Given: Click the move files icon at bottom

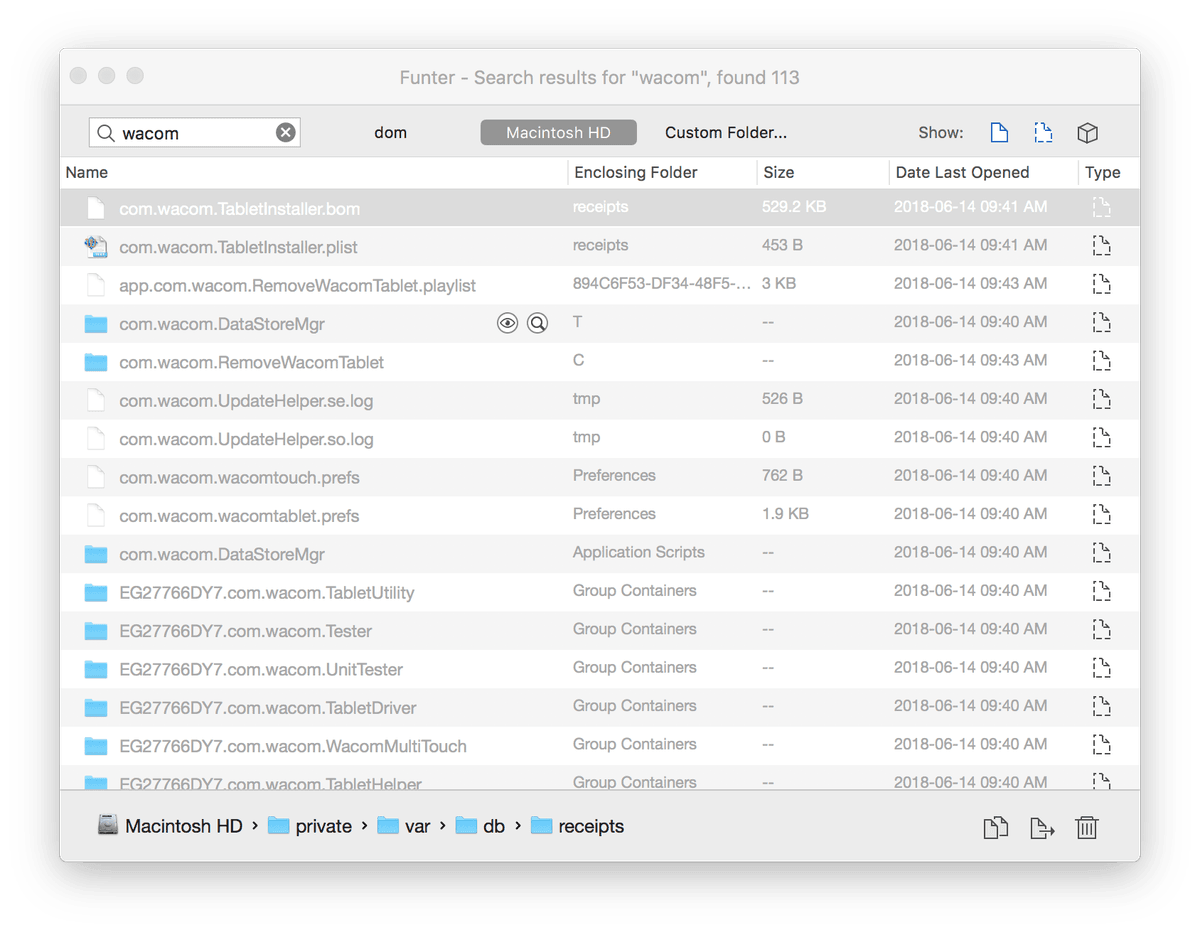Looking at the screenshot, I should (1042, 828).
